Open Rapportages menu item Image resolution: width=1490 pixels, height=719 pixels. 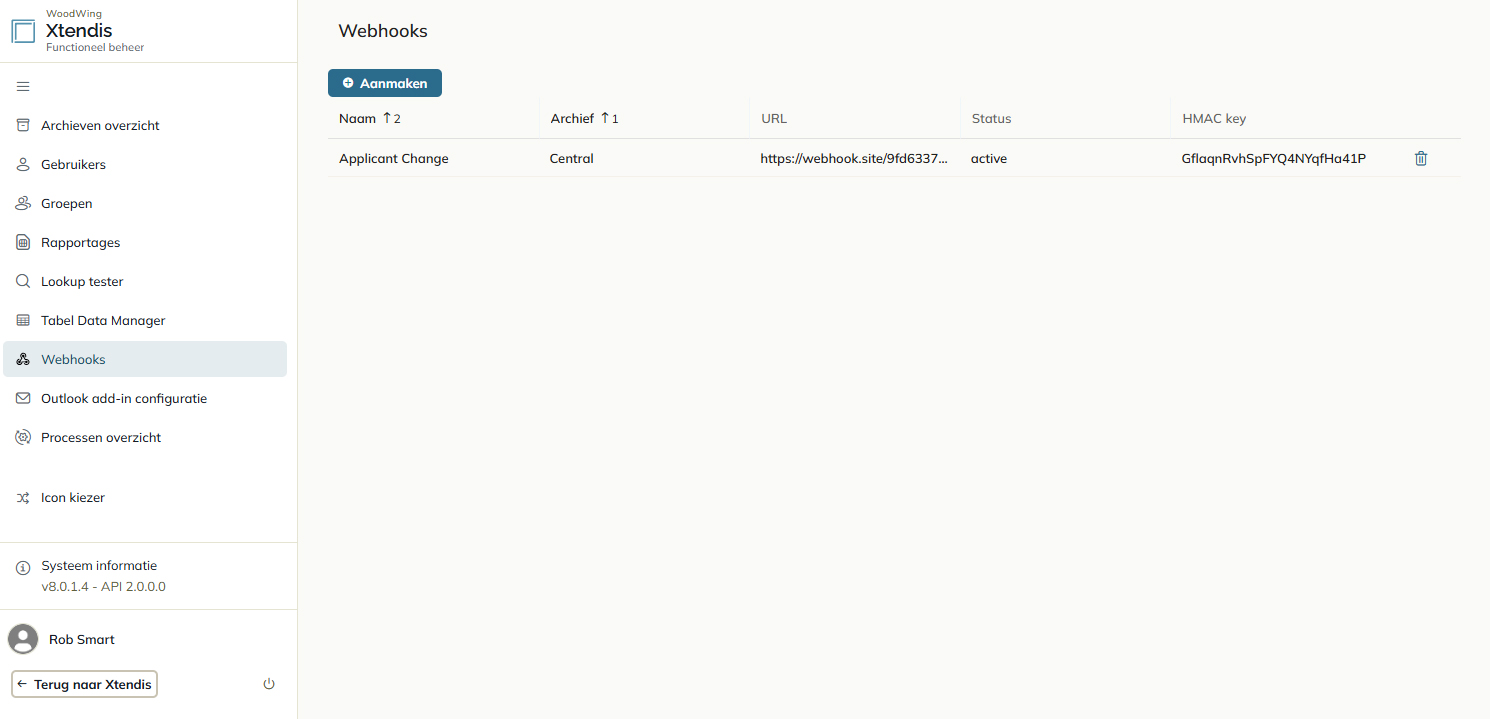coord(145,242)
